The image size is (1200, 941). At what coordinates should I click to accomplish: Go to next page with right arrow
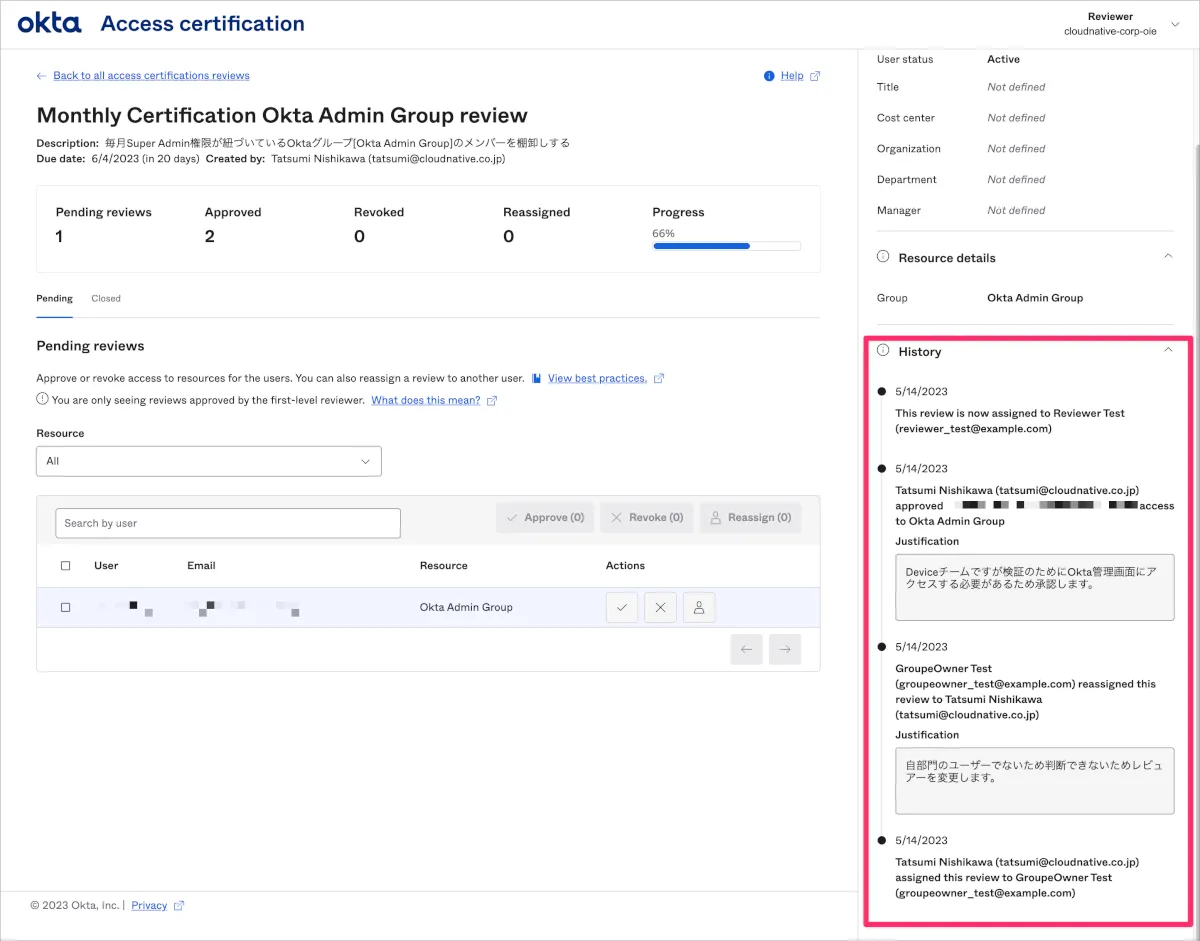point(785,649)
